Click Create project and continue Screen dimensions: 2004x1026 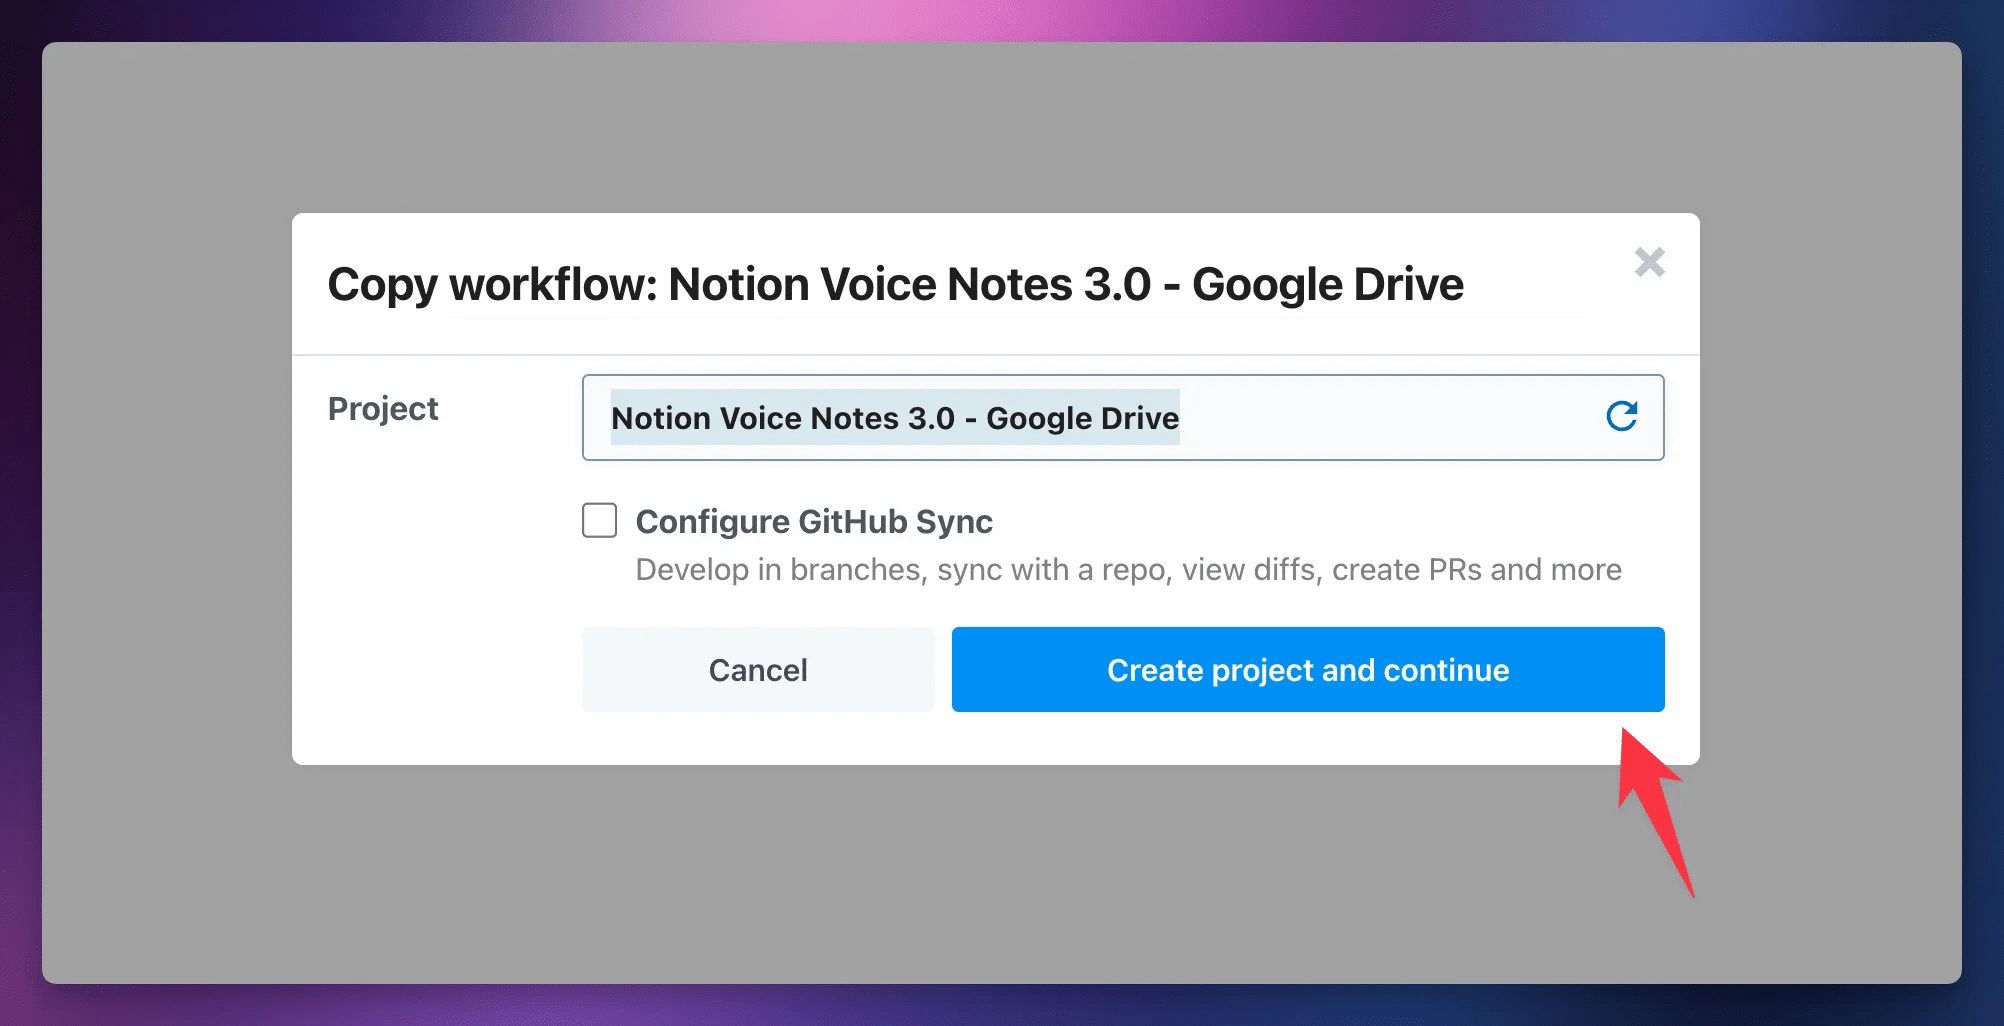click(x=1308, y=670)
